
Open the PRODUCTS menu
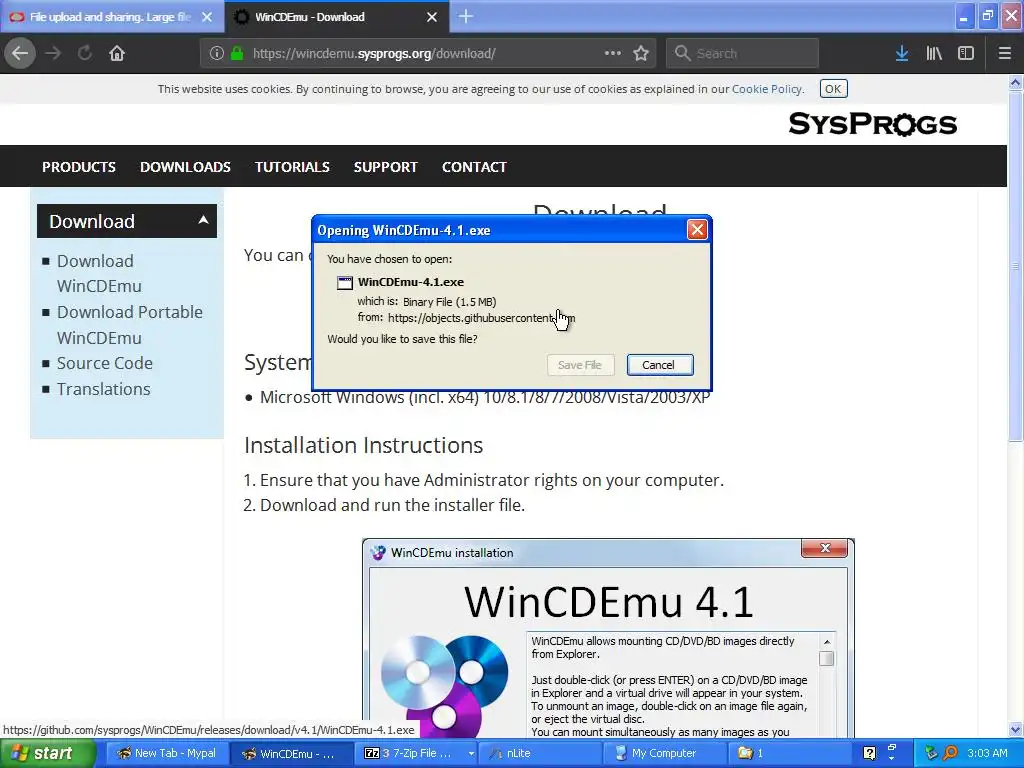coord(79,167)
